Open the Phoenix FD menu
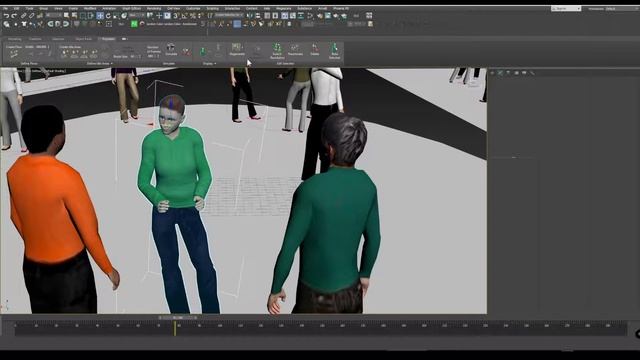640x360 pixels. pyautogui.click(x=341, y=8)
